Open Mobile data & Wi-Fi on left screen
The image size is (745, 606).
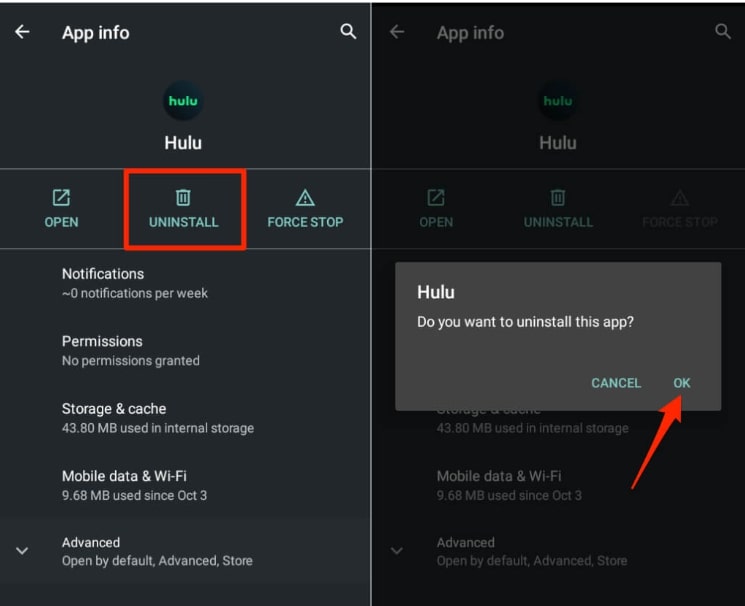185,485
